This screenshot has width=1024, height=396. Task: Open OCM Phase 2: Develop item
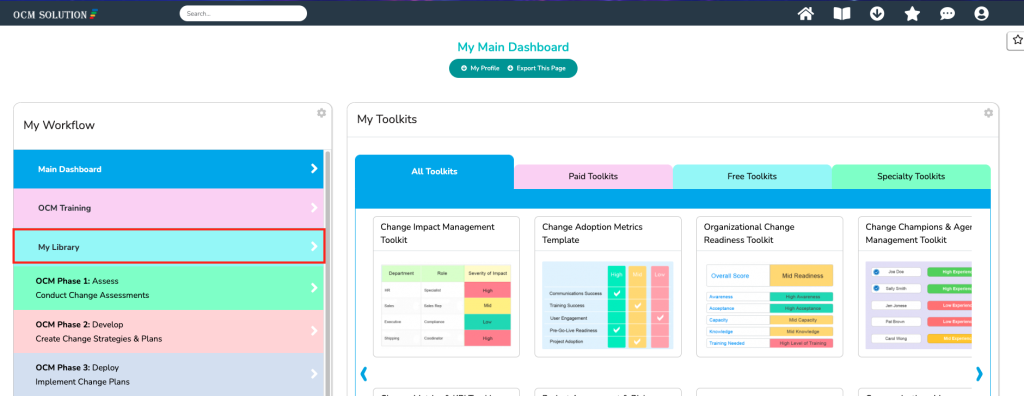tap(168, 331)
